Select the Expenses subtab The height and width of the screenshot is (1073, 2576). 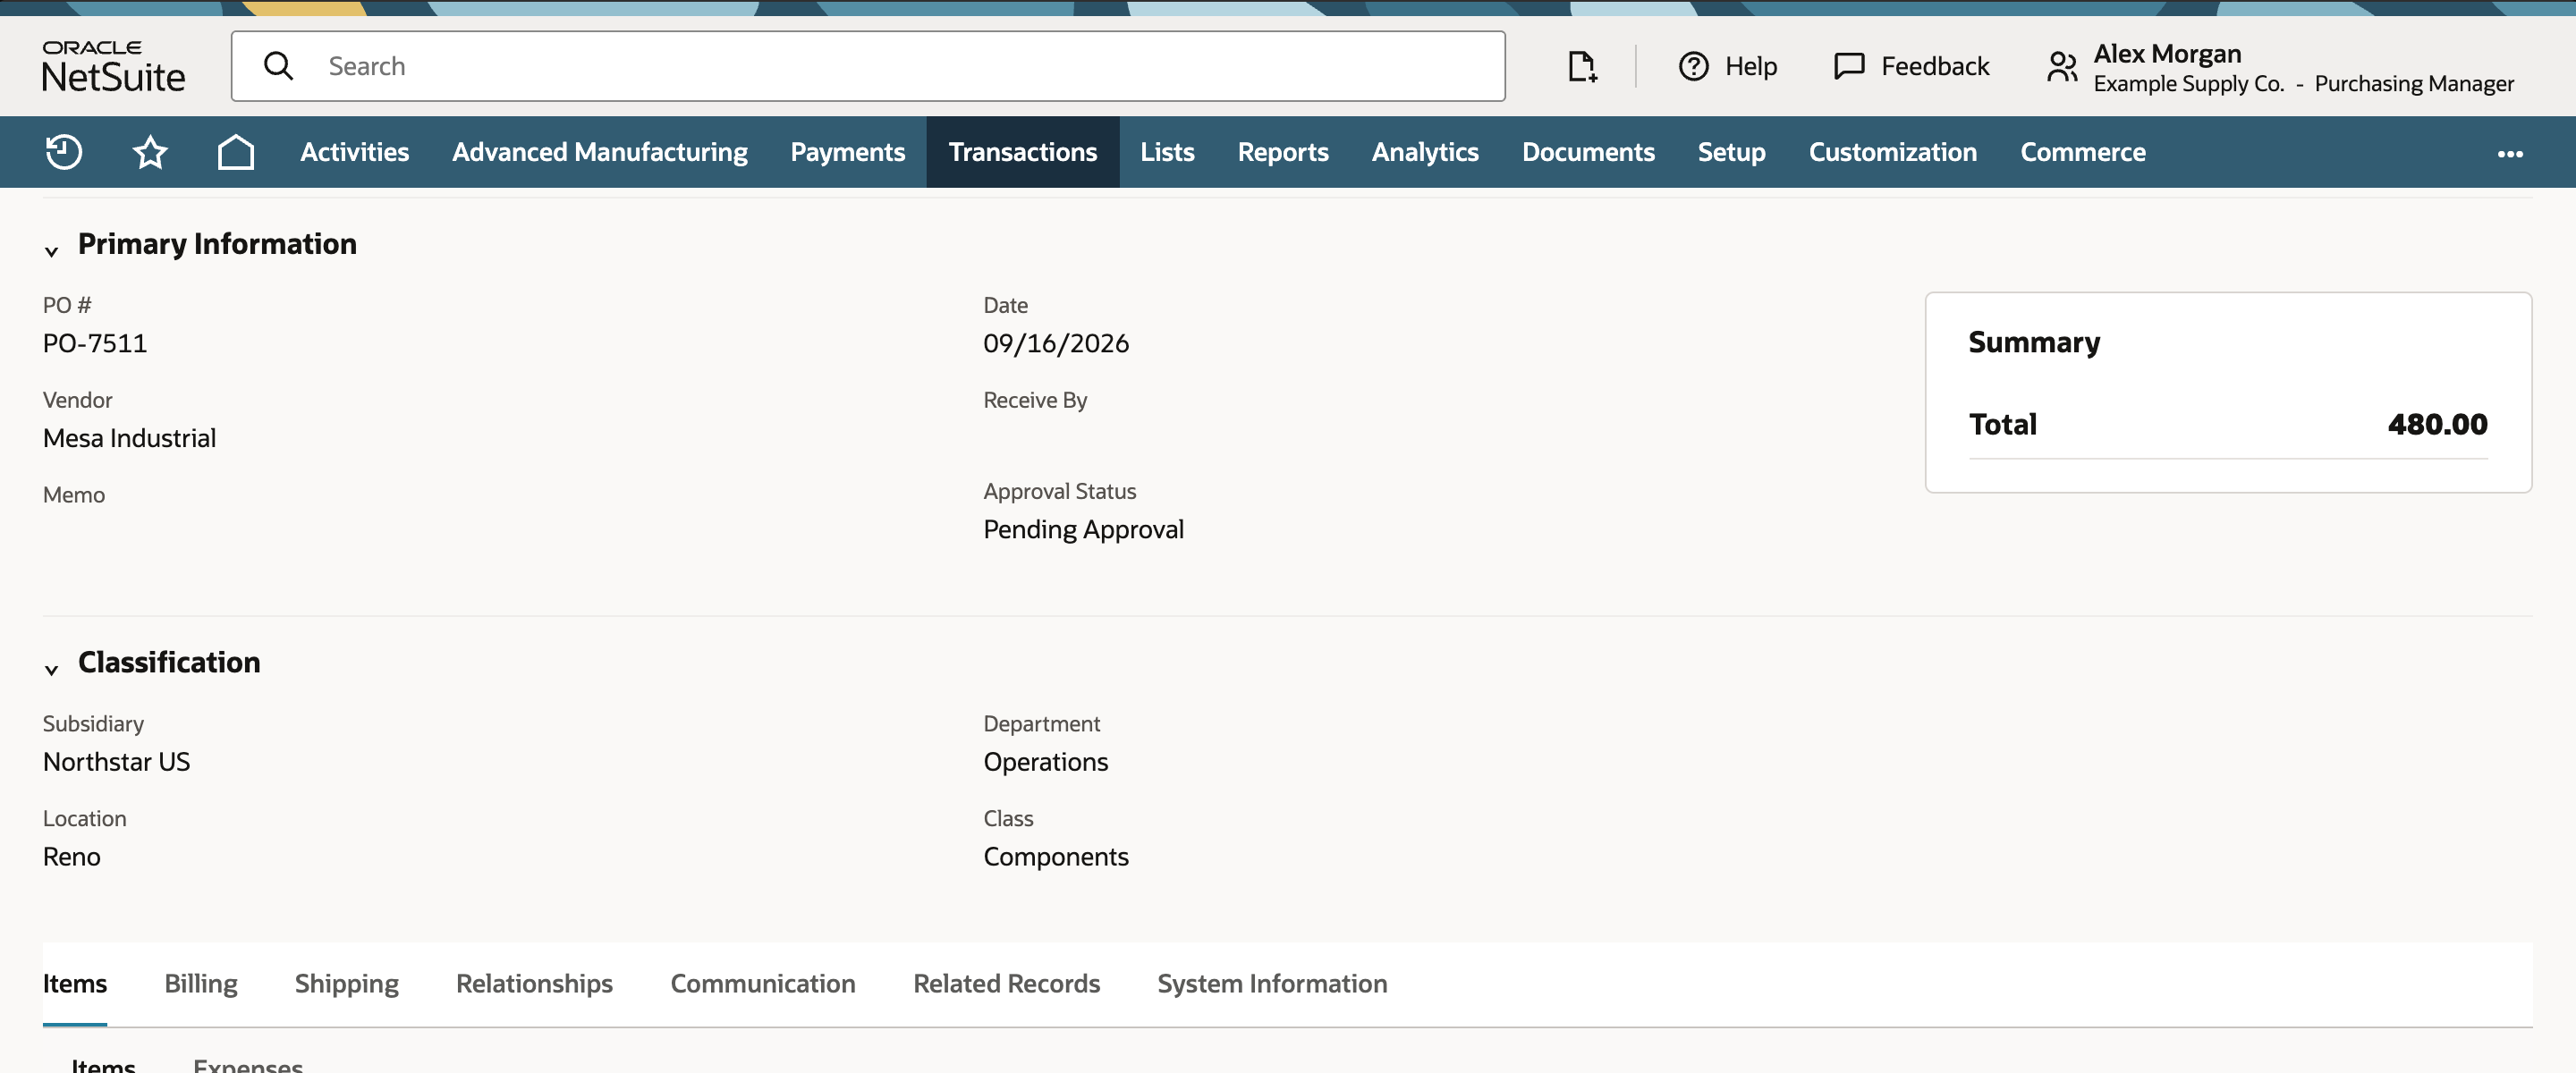pyautogui.click(x=248, y=1064)
